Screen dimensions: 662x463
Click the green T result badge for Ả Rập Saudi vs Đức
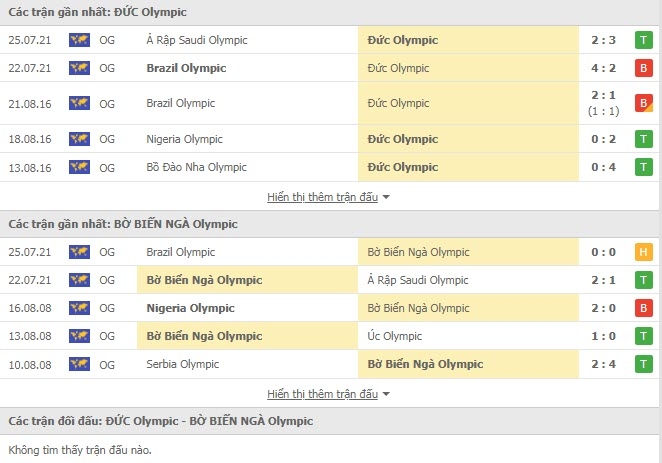(643, 40)
